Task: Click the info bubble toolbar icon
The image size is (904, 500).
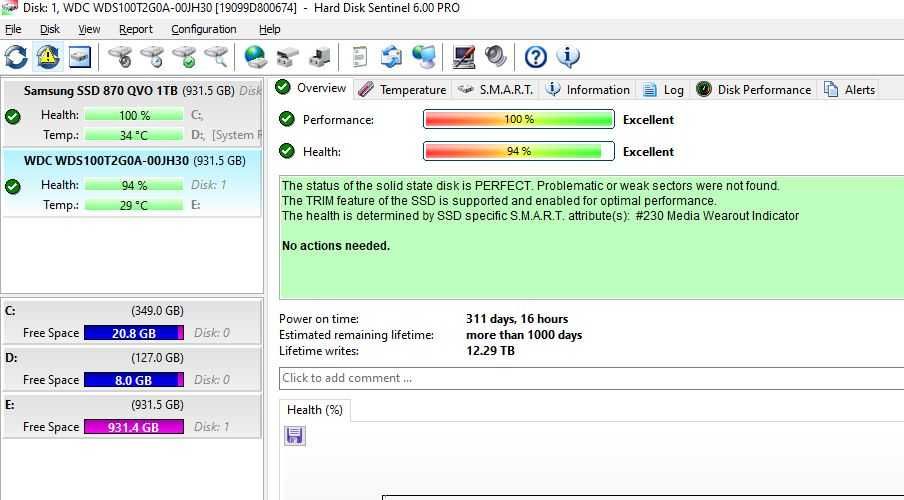Action: (568, 57)
